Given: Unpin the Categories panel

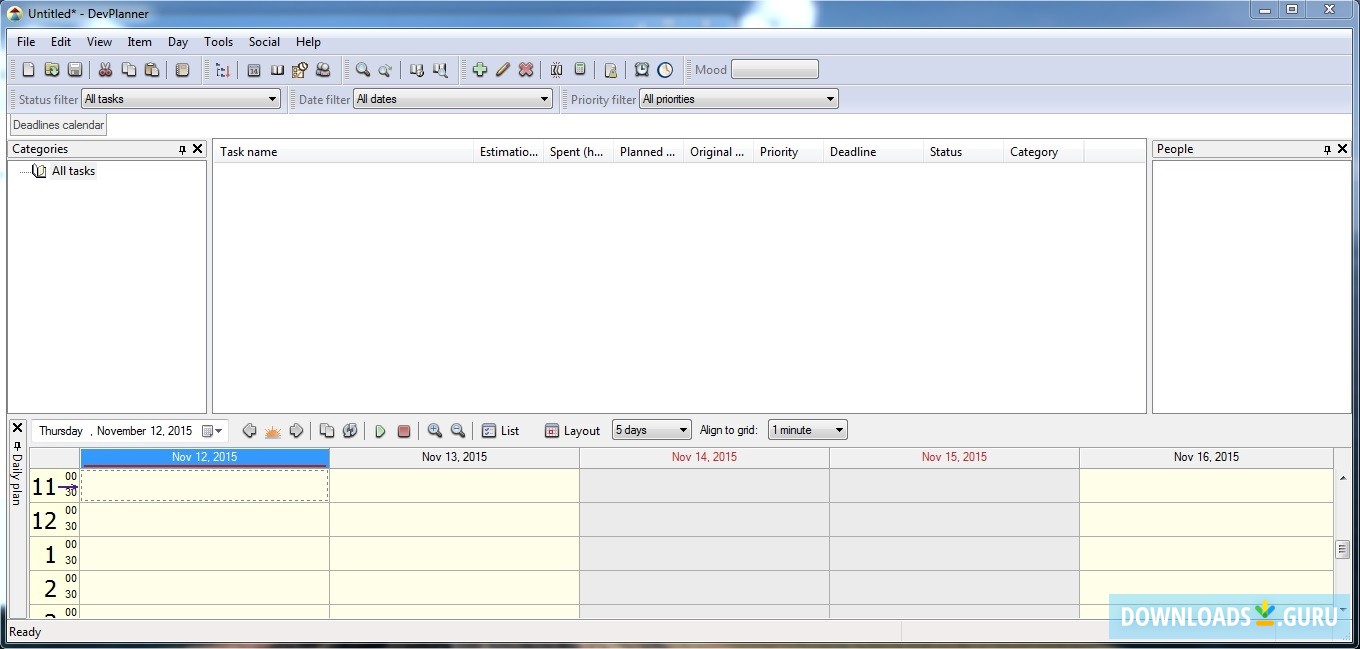Looking at the screenshot, I should [183, 148].
